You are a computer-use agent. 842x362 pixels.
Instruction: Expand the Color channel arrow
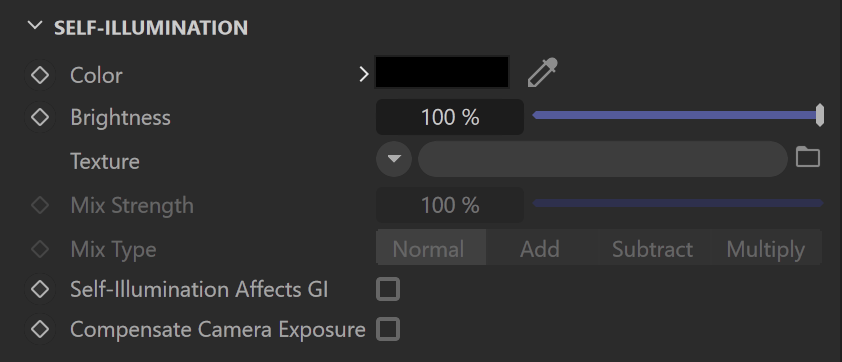click(364, 75)
